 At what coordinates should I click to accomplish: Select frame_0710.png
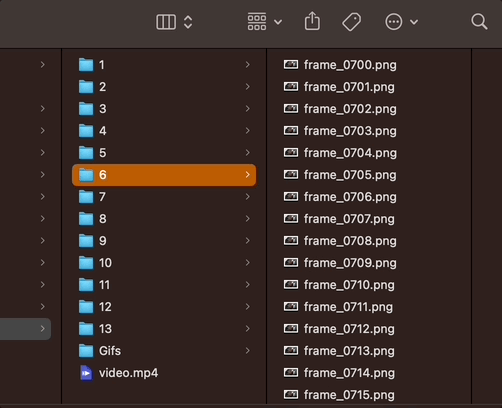[349, 285]
